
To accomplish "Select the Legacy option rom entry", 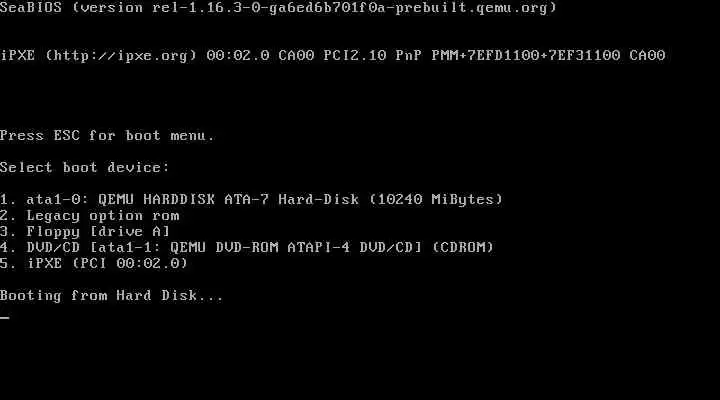I will [90, 215].
